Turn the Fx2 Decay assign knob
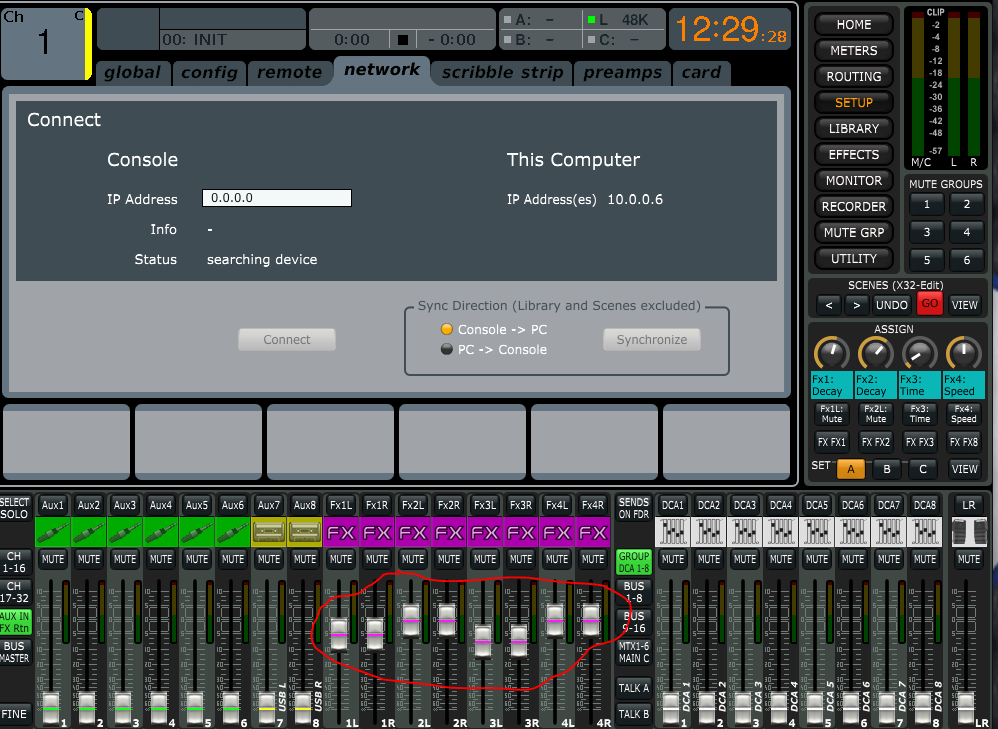 875,353
